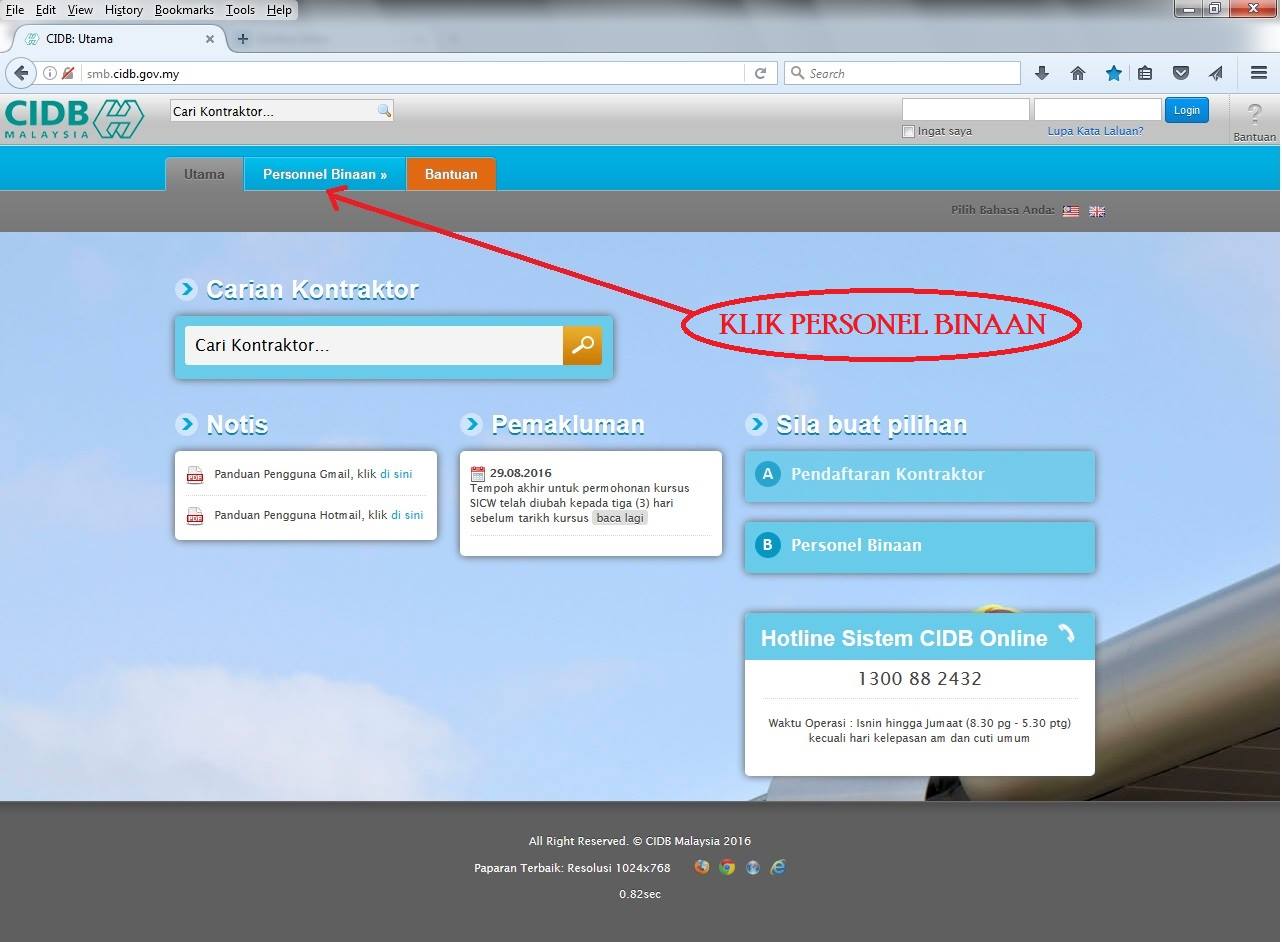
Task: Click the orange search button under Carian Kontraktor
Action: click(x=582, y=345)
